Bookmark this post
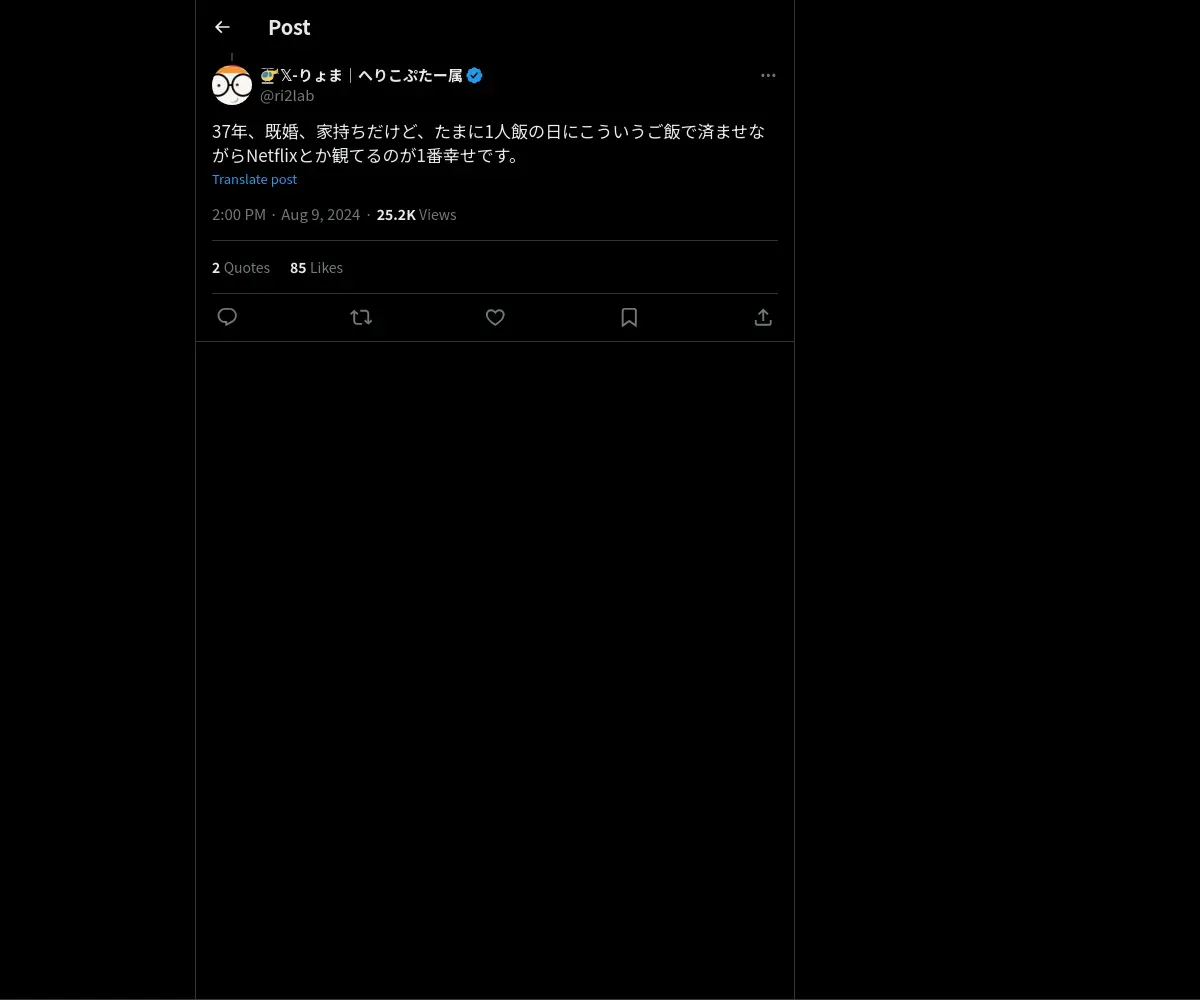The width and height of the screenshot is (1200, 1000). 629,317
